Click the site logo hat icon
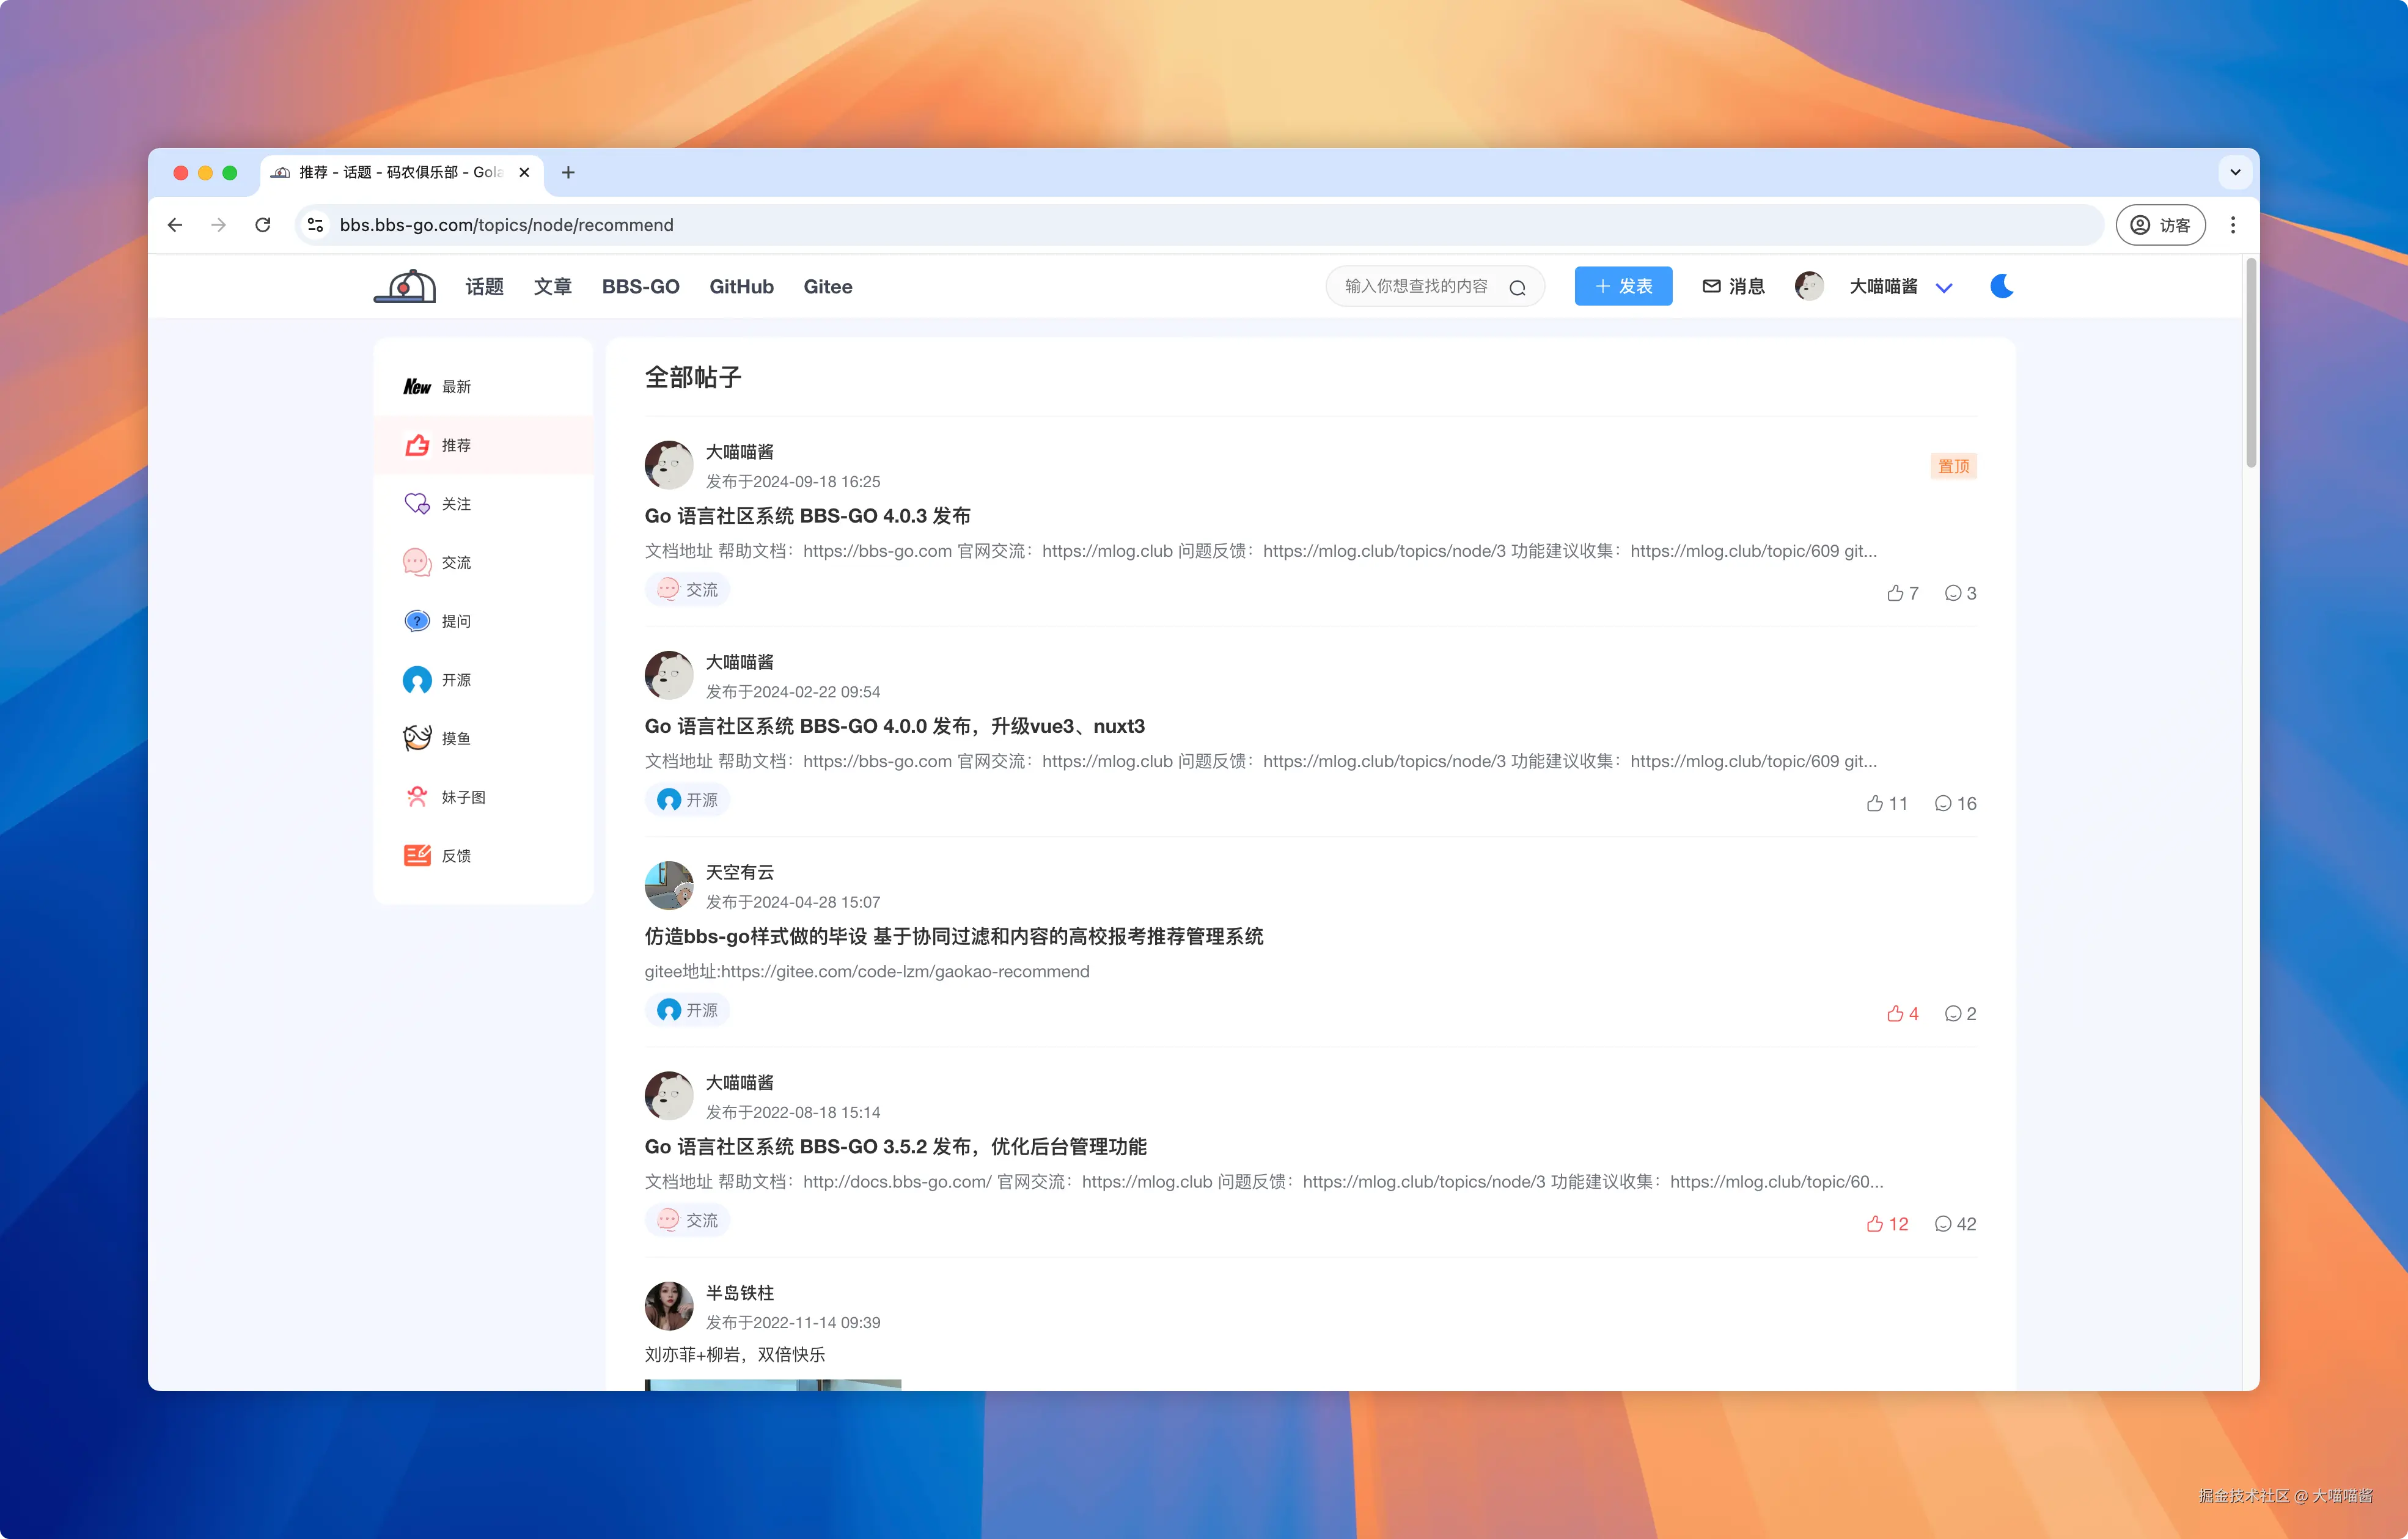The width and height of the screenshot is (2408, 1539). coord(405,287)
